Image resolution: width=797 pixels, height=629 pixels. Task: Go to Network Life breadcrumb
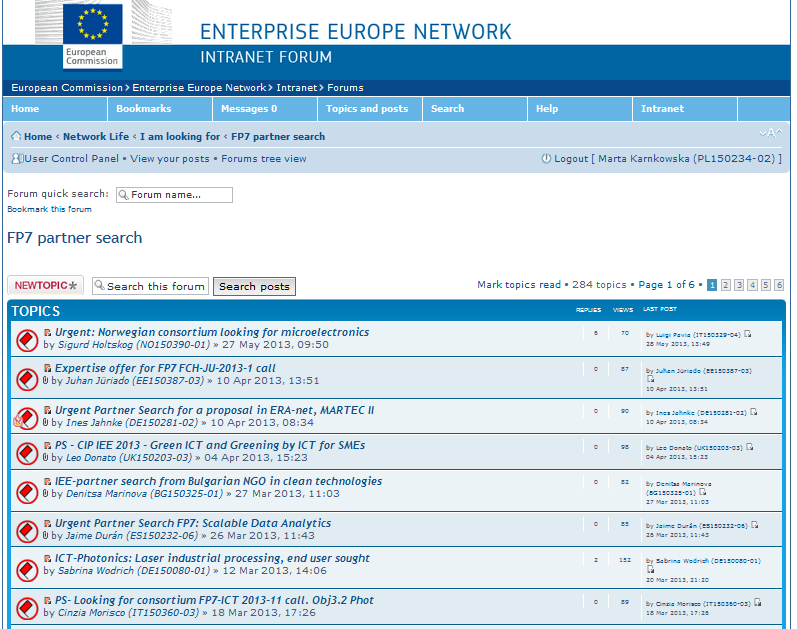click(x=96, y=136)
